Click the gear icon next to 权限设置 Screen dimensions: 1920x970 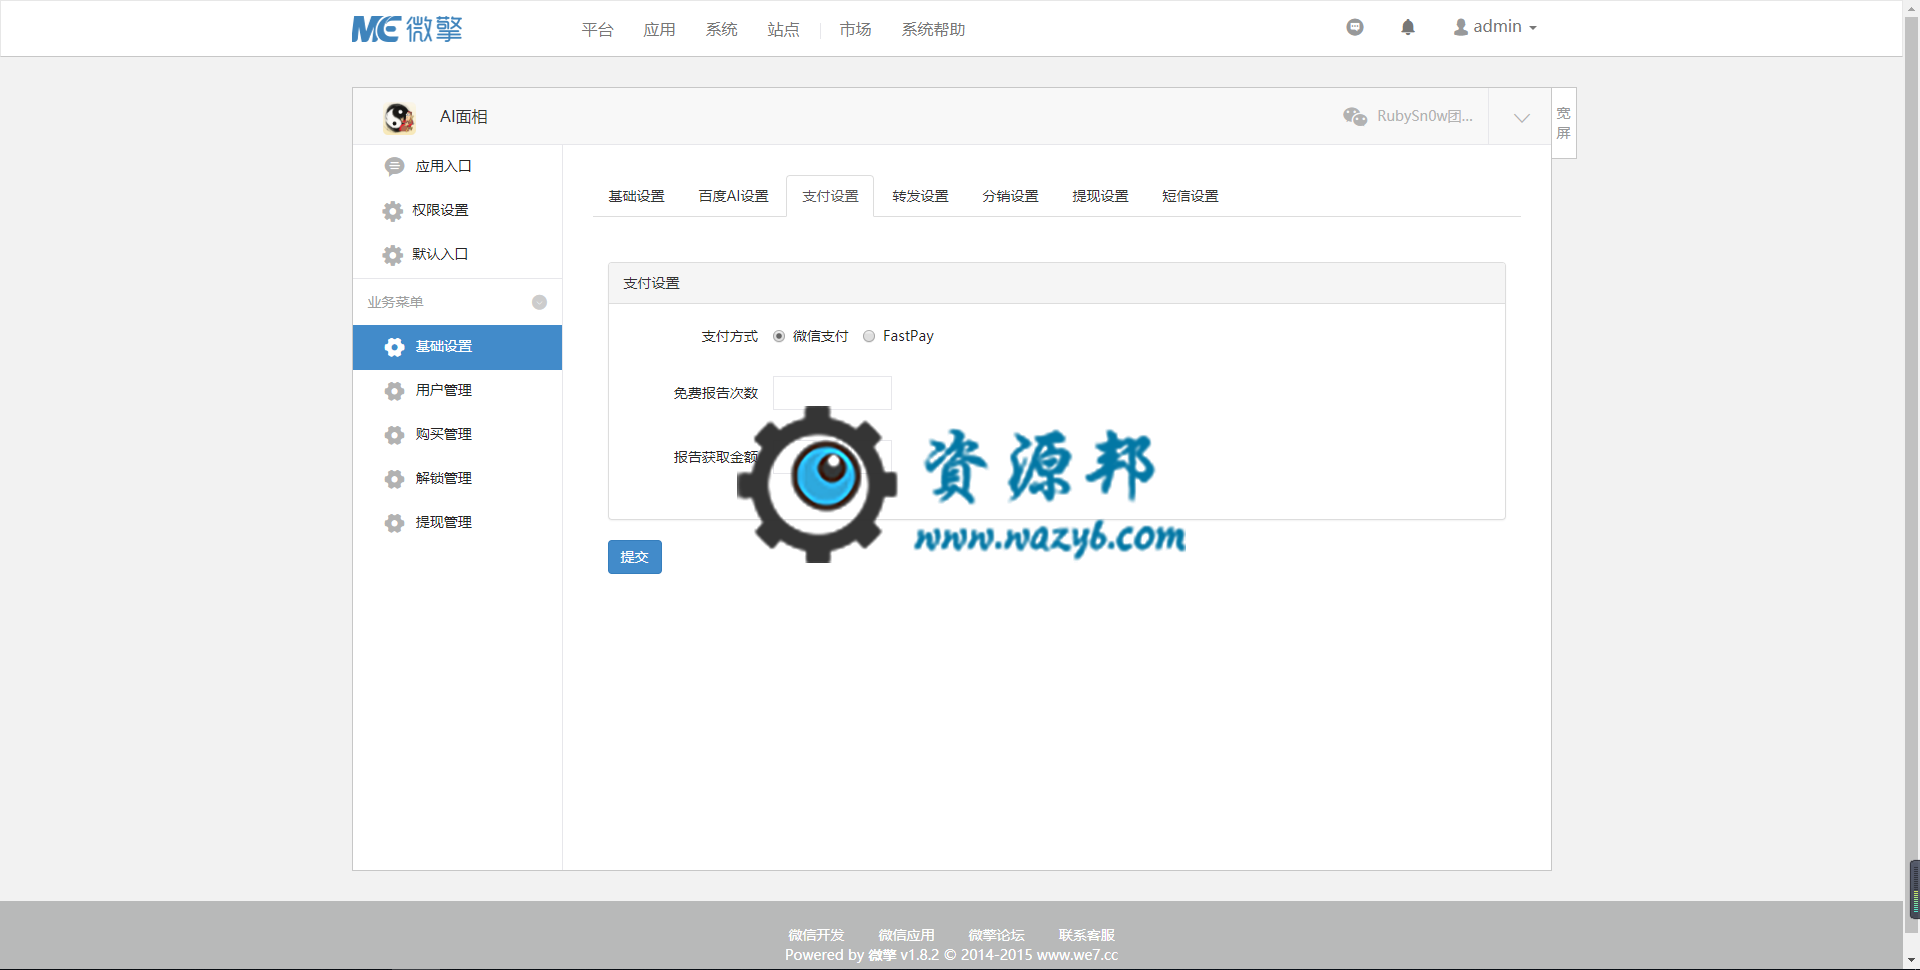393,211
